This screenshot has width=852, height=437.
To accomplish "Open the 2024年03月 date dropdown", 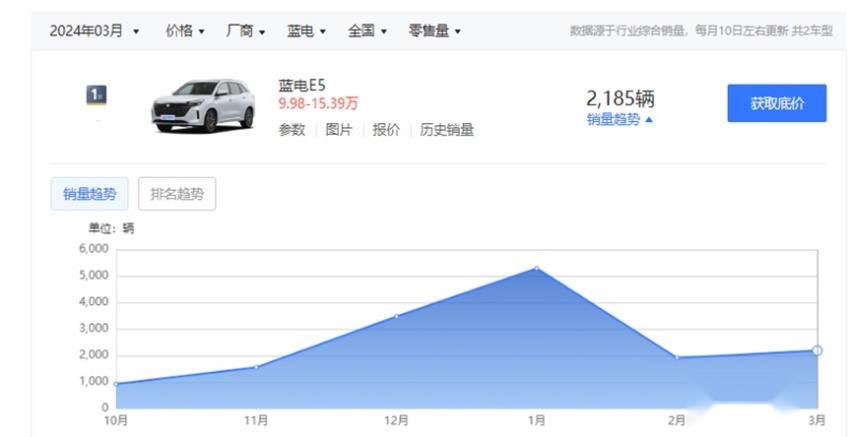I will pos(94,31).
